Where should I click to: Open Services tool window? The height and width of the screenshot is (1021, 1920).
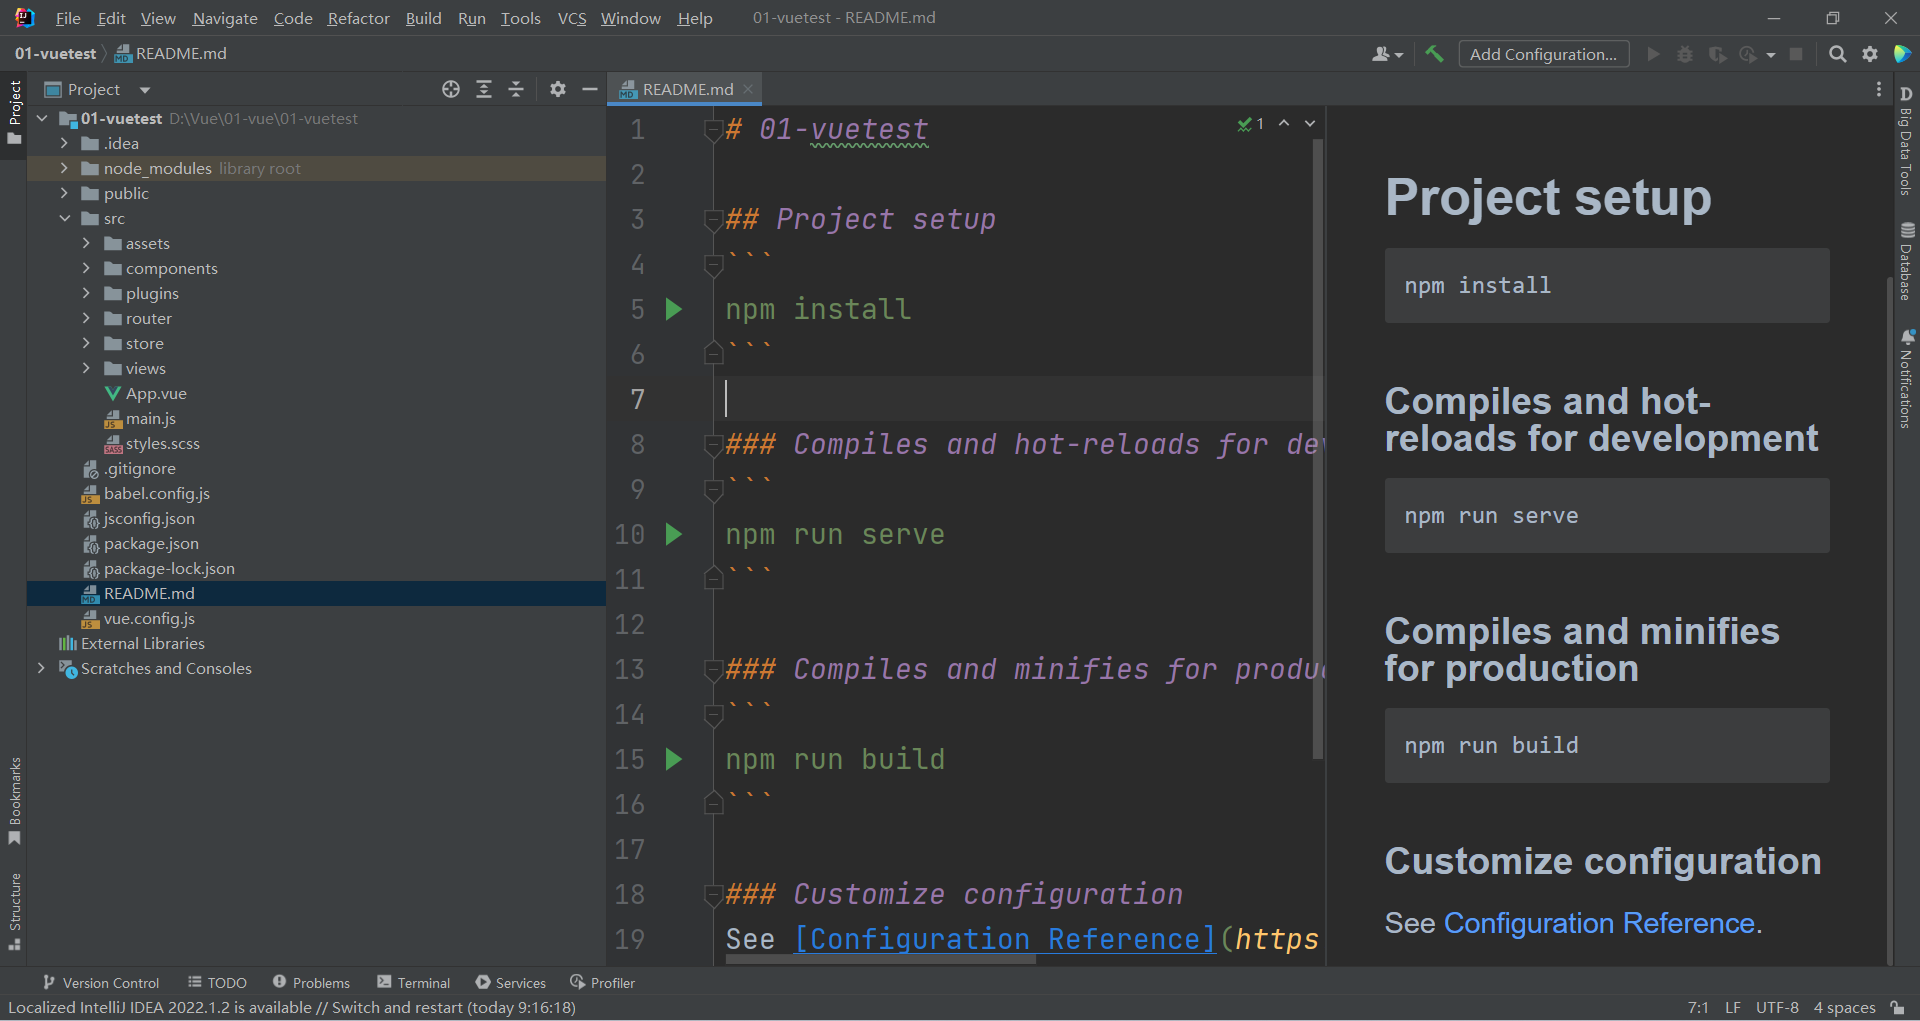(x=511, y=983)
